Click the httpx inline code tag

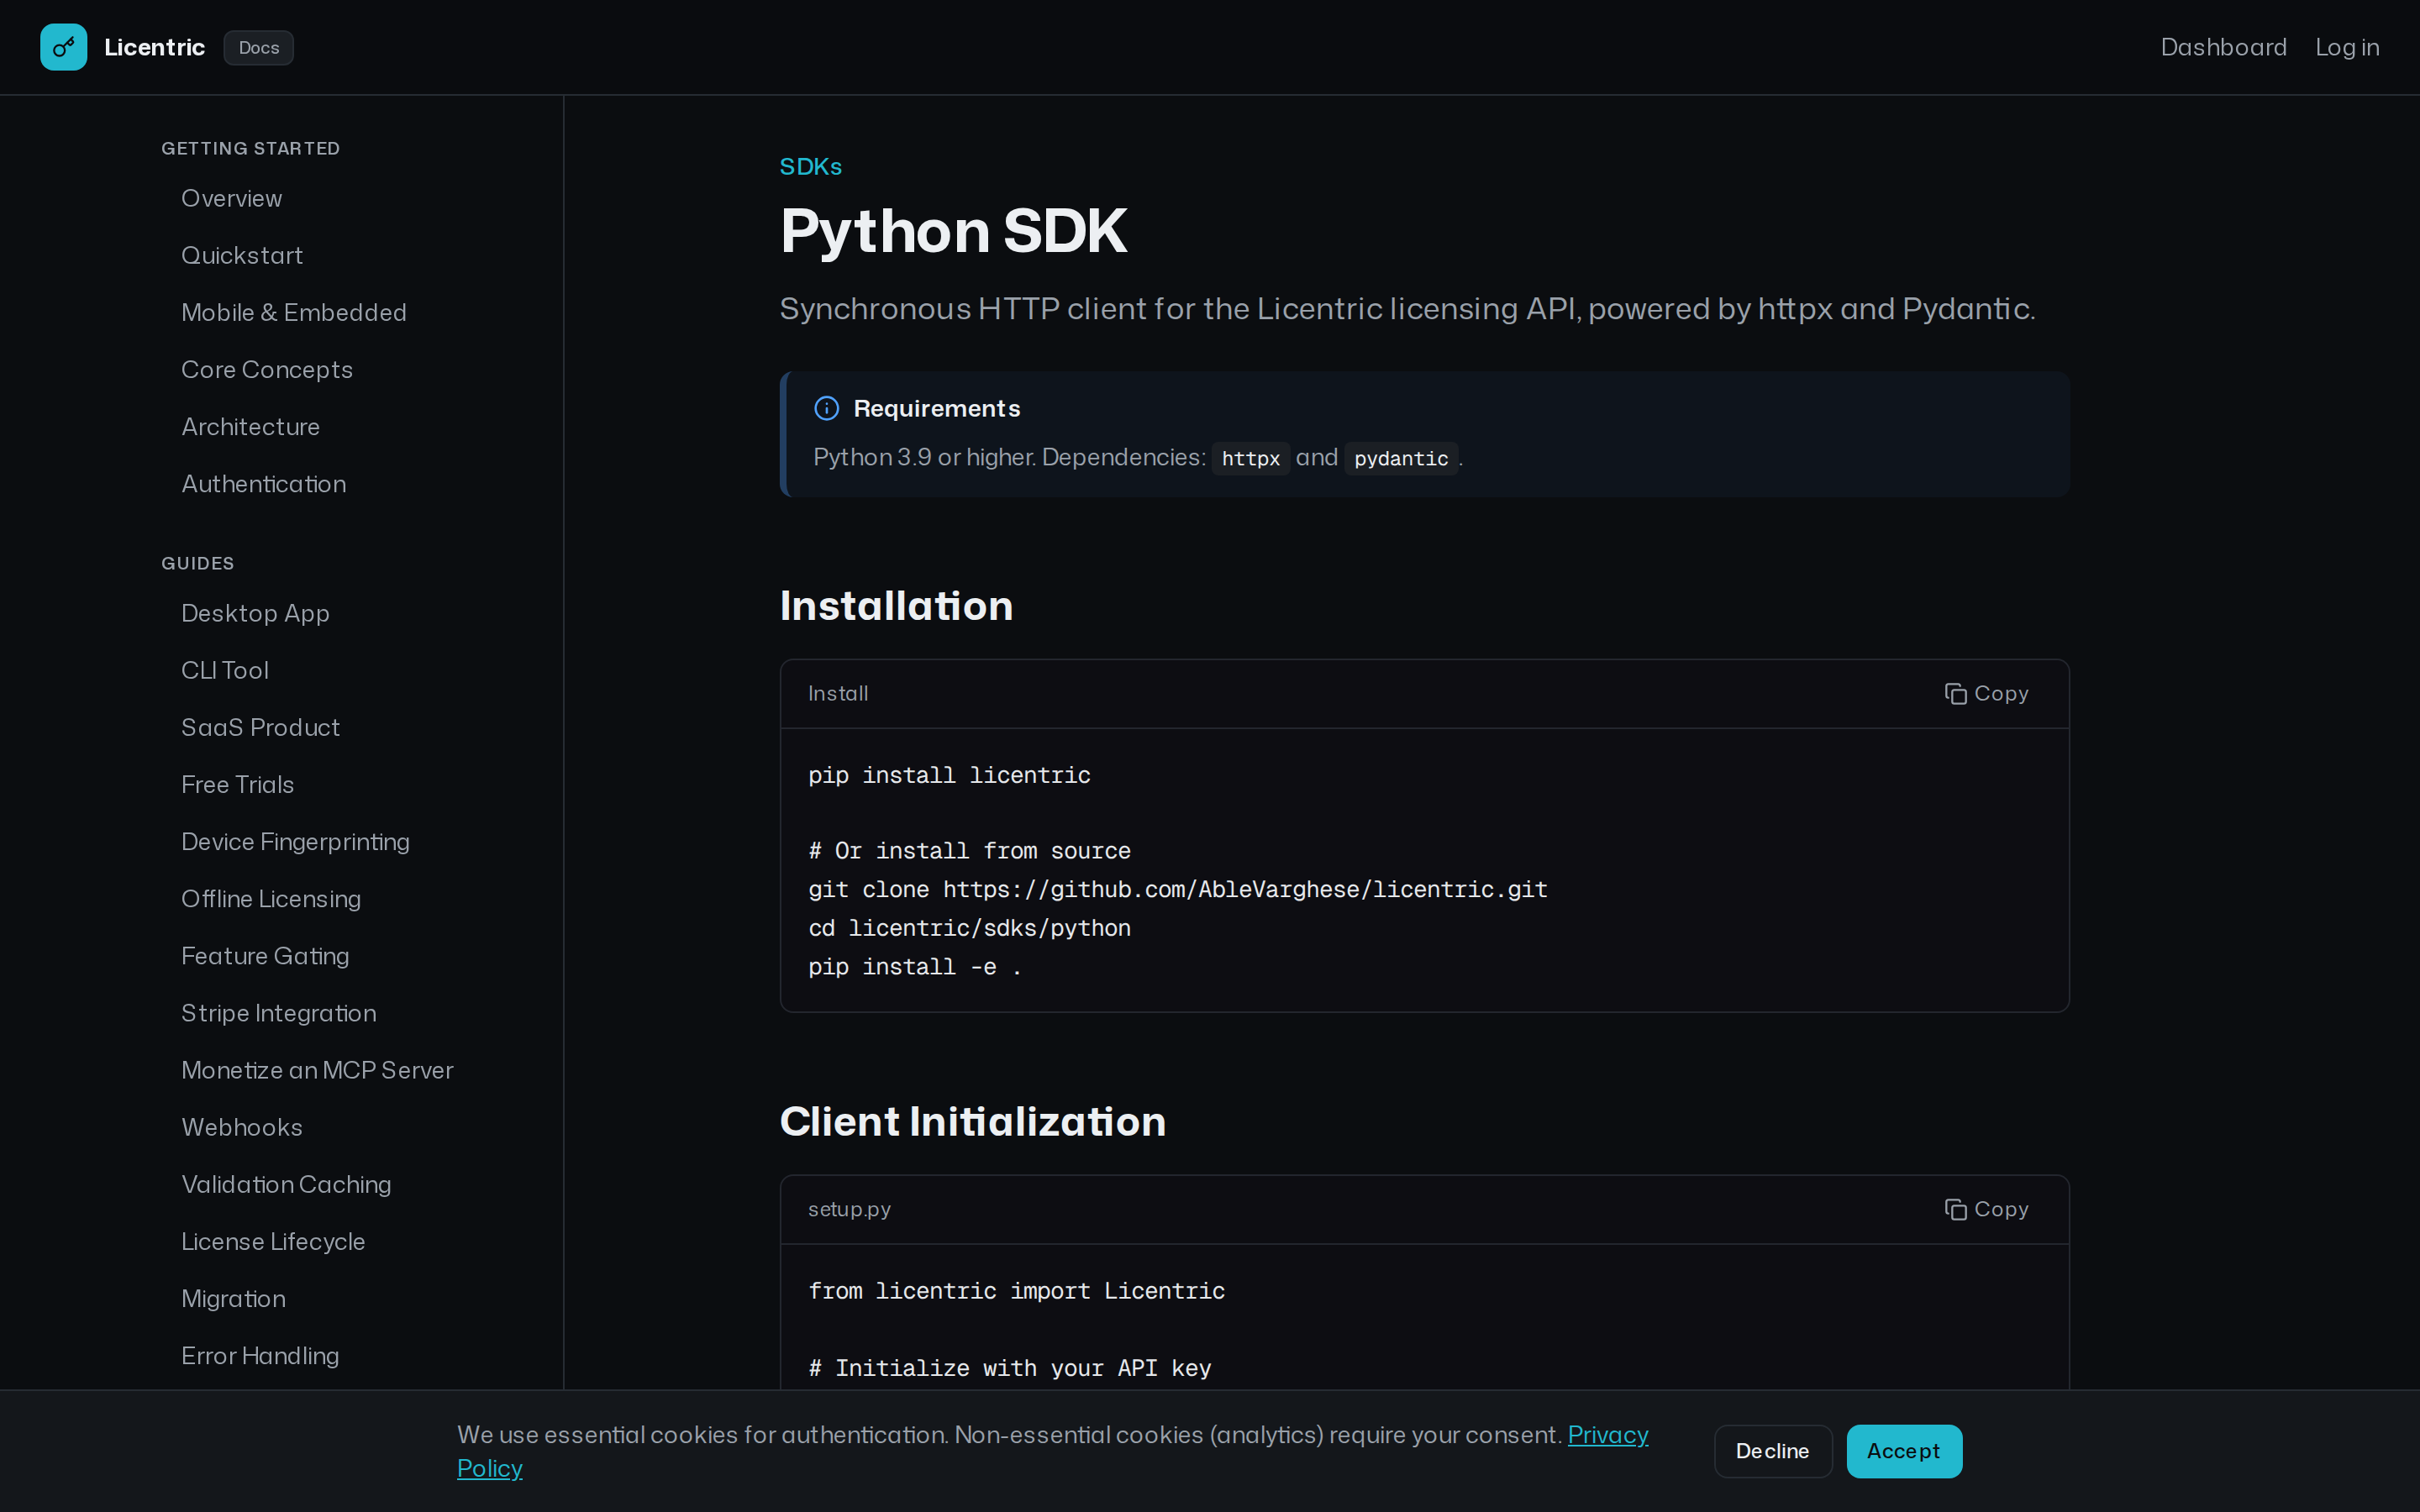(1250, 458)
